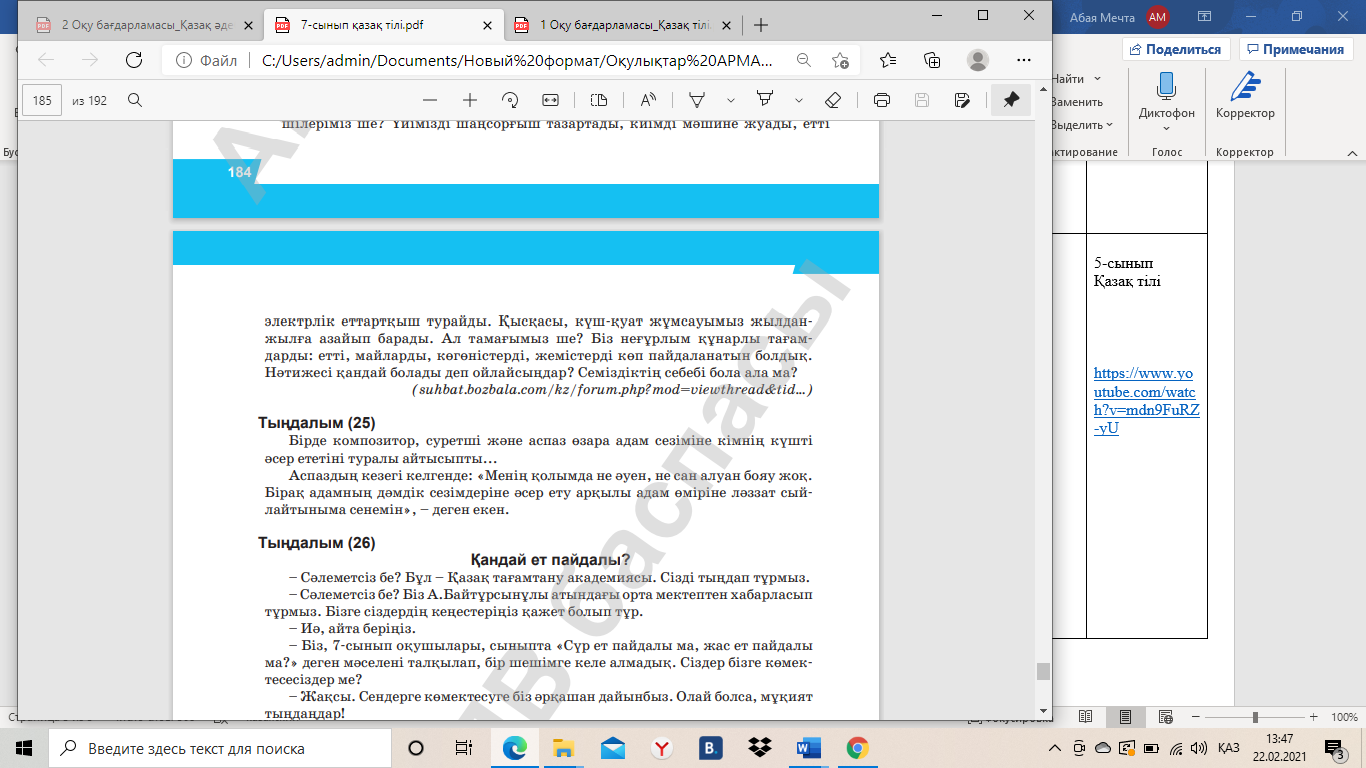Fit PDF to page width

tap(550, 100)
